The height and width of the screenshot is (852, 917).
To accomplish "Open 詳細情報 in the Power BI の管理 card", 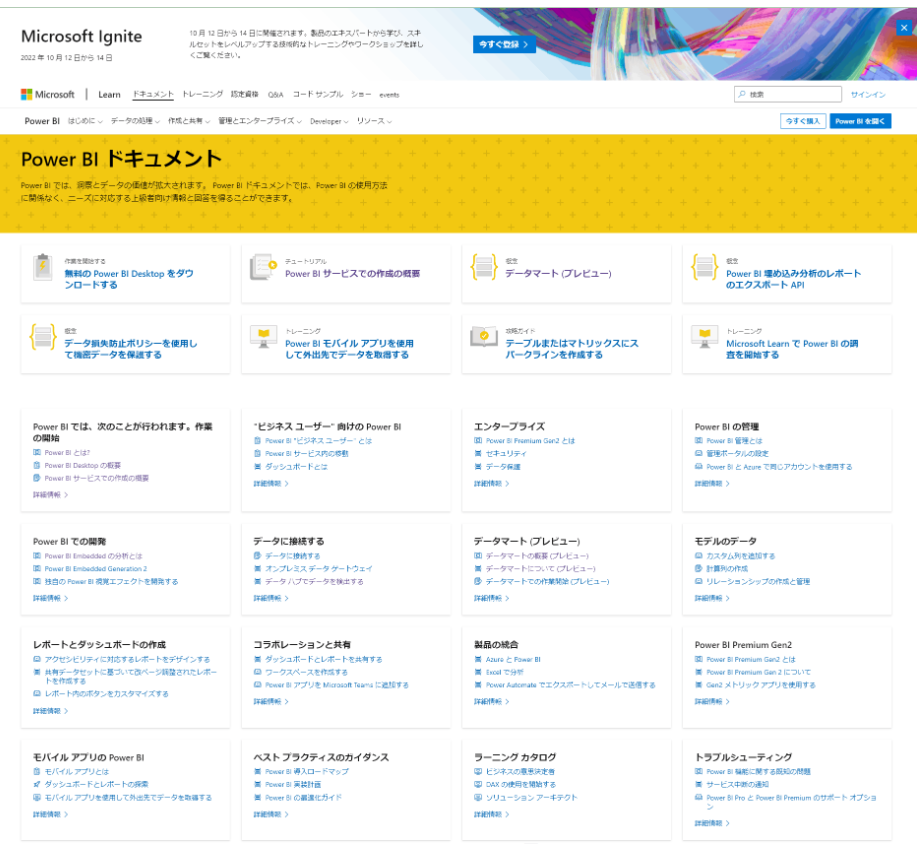I will (x=712, y=484).
